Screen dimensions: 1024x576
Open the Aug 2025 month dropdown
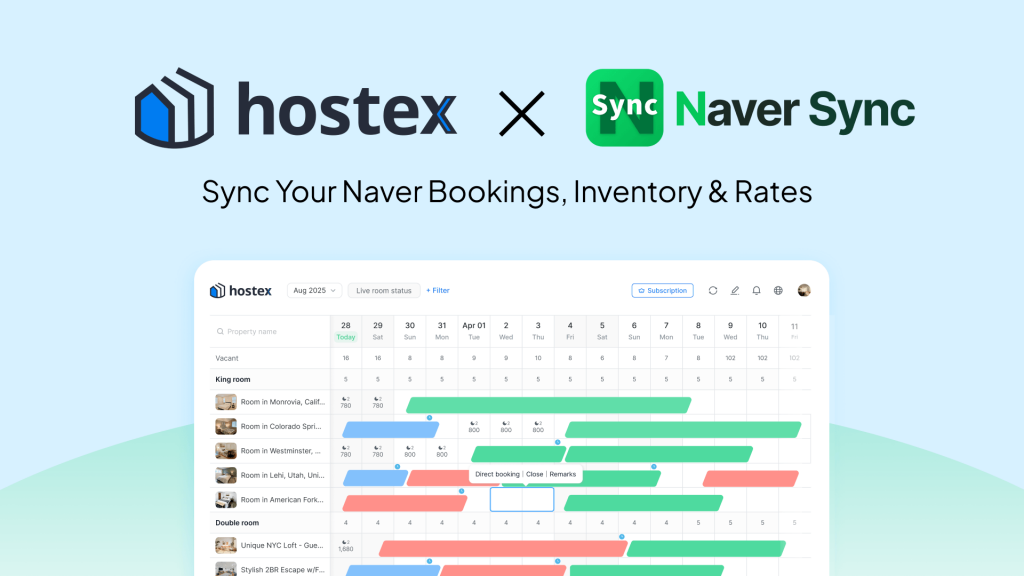point(314,291)
